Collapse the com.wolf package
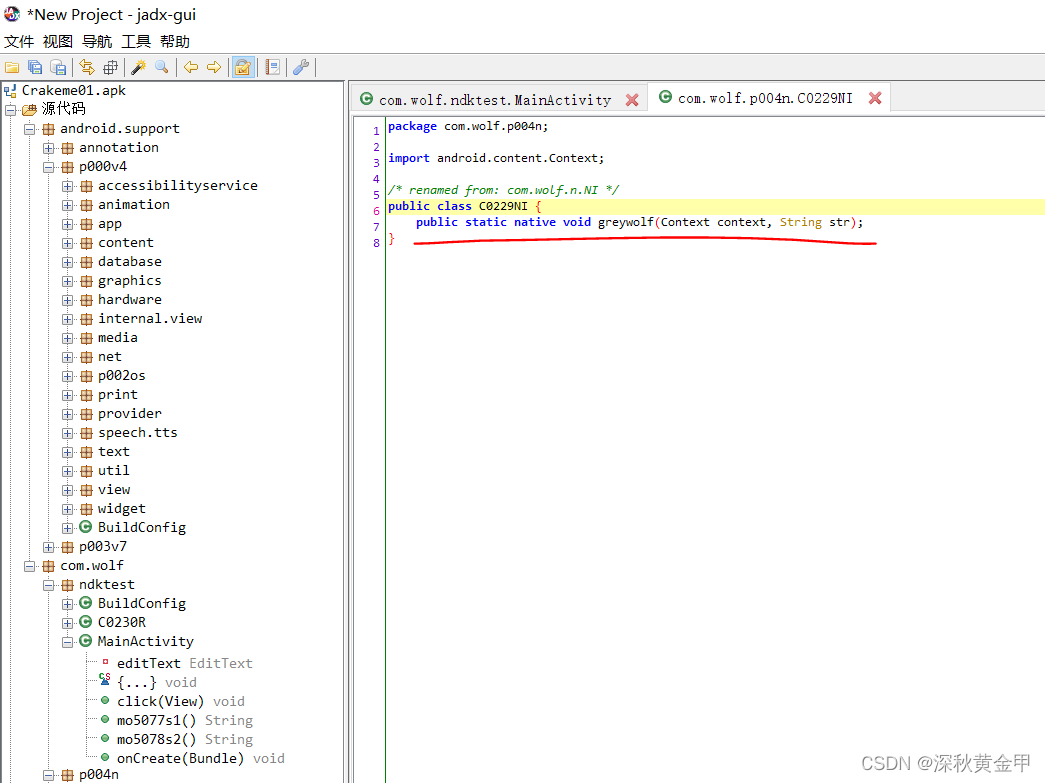 click(29, 566)
